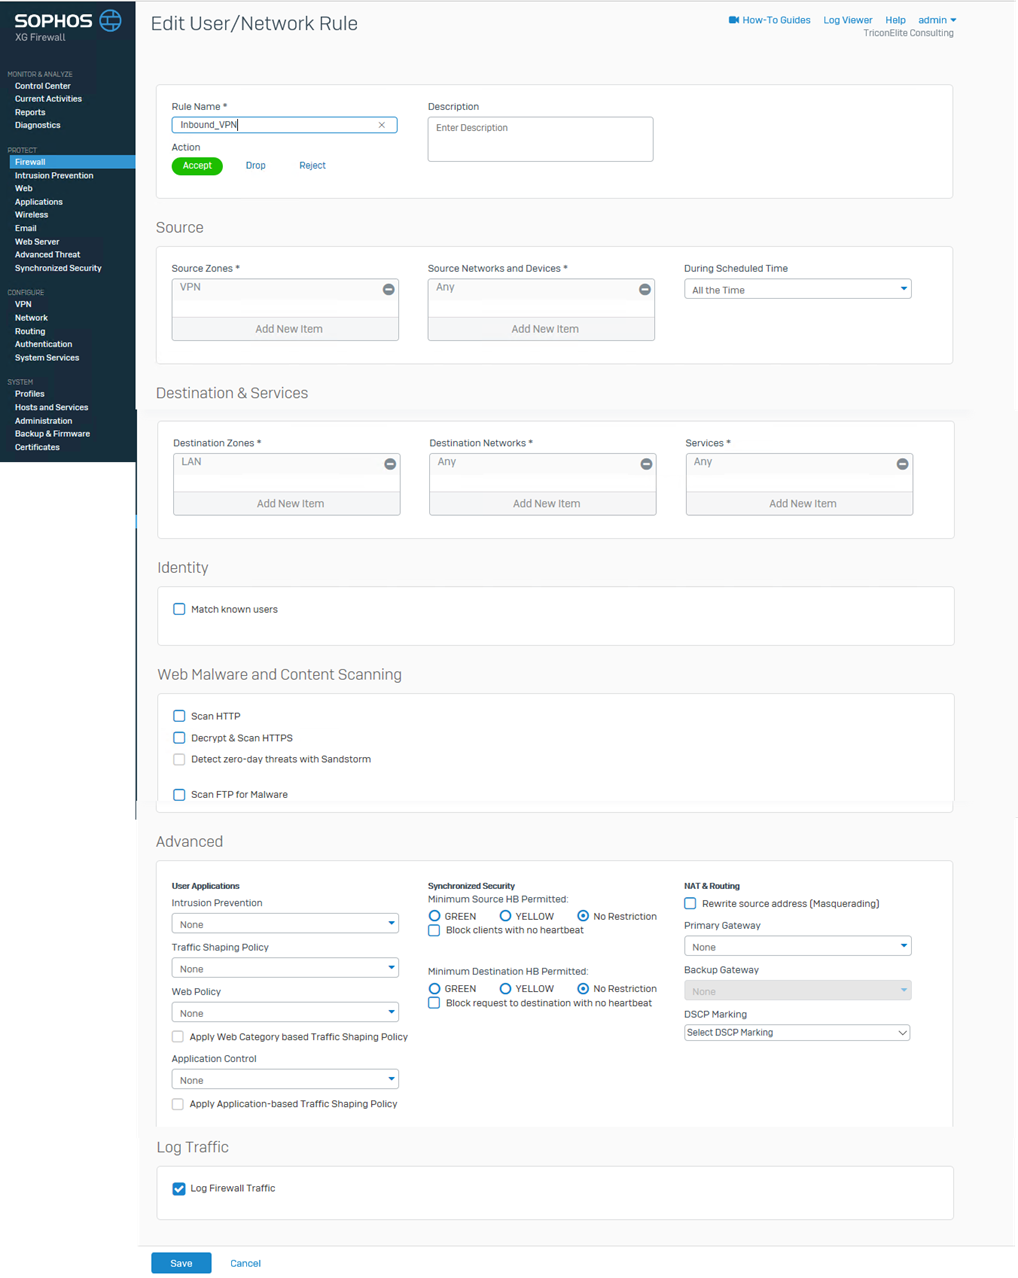Click the Accept action button
The width and height of the screenshot is (1018, 1278).
[197, 166]
